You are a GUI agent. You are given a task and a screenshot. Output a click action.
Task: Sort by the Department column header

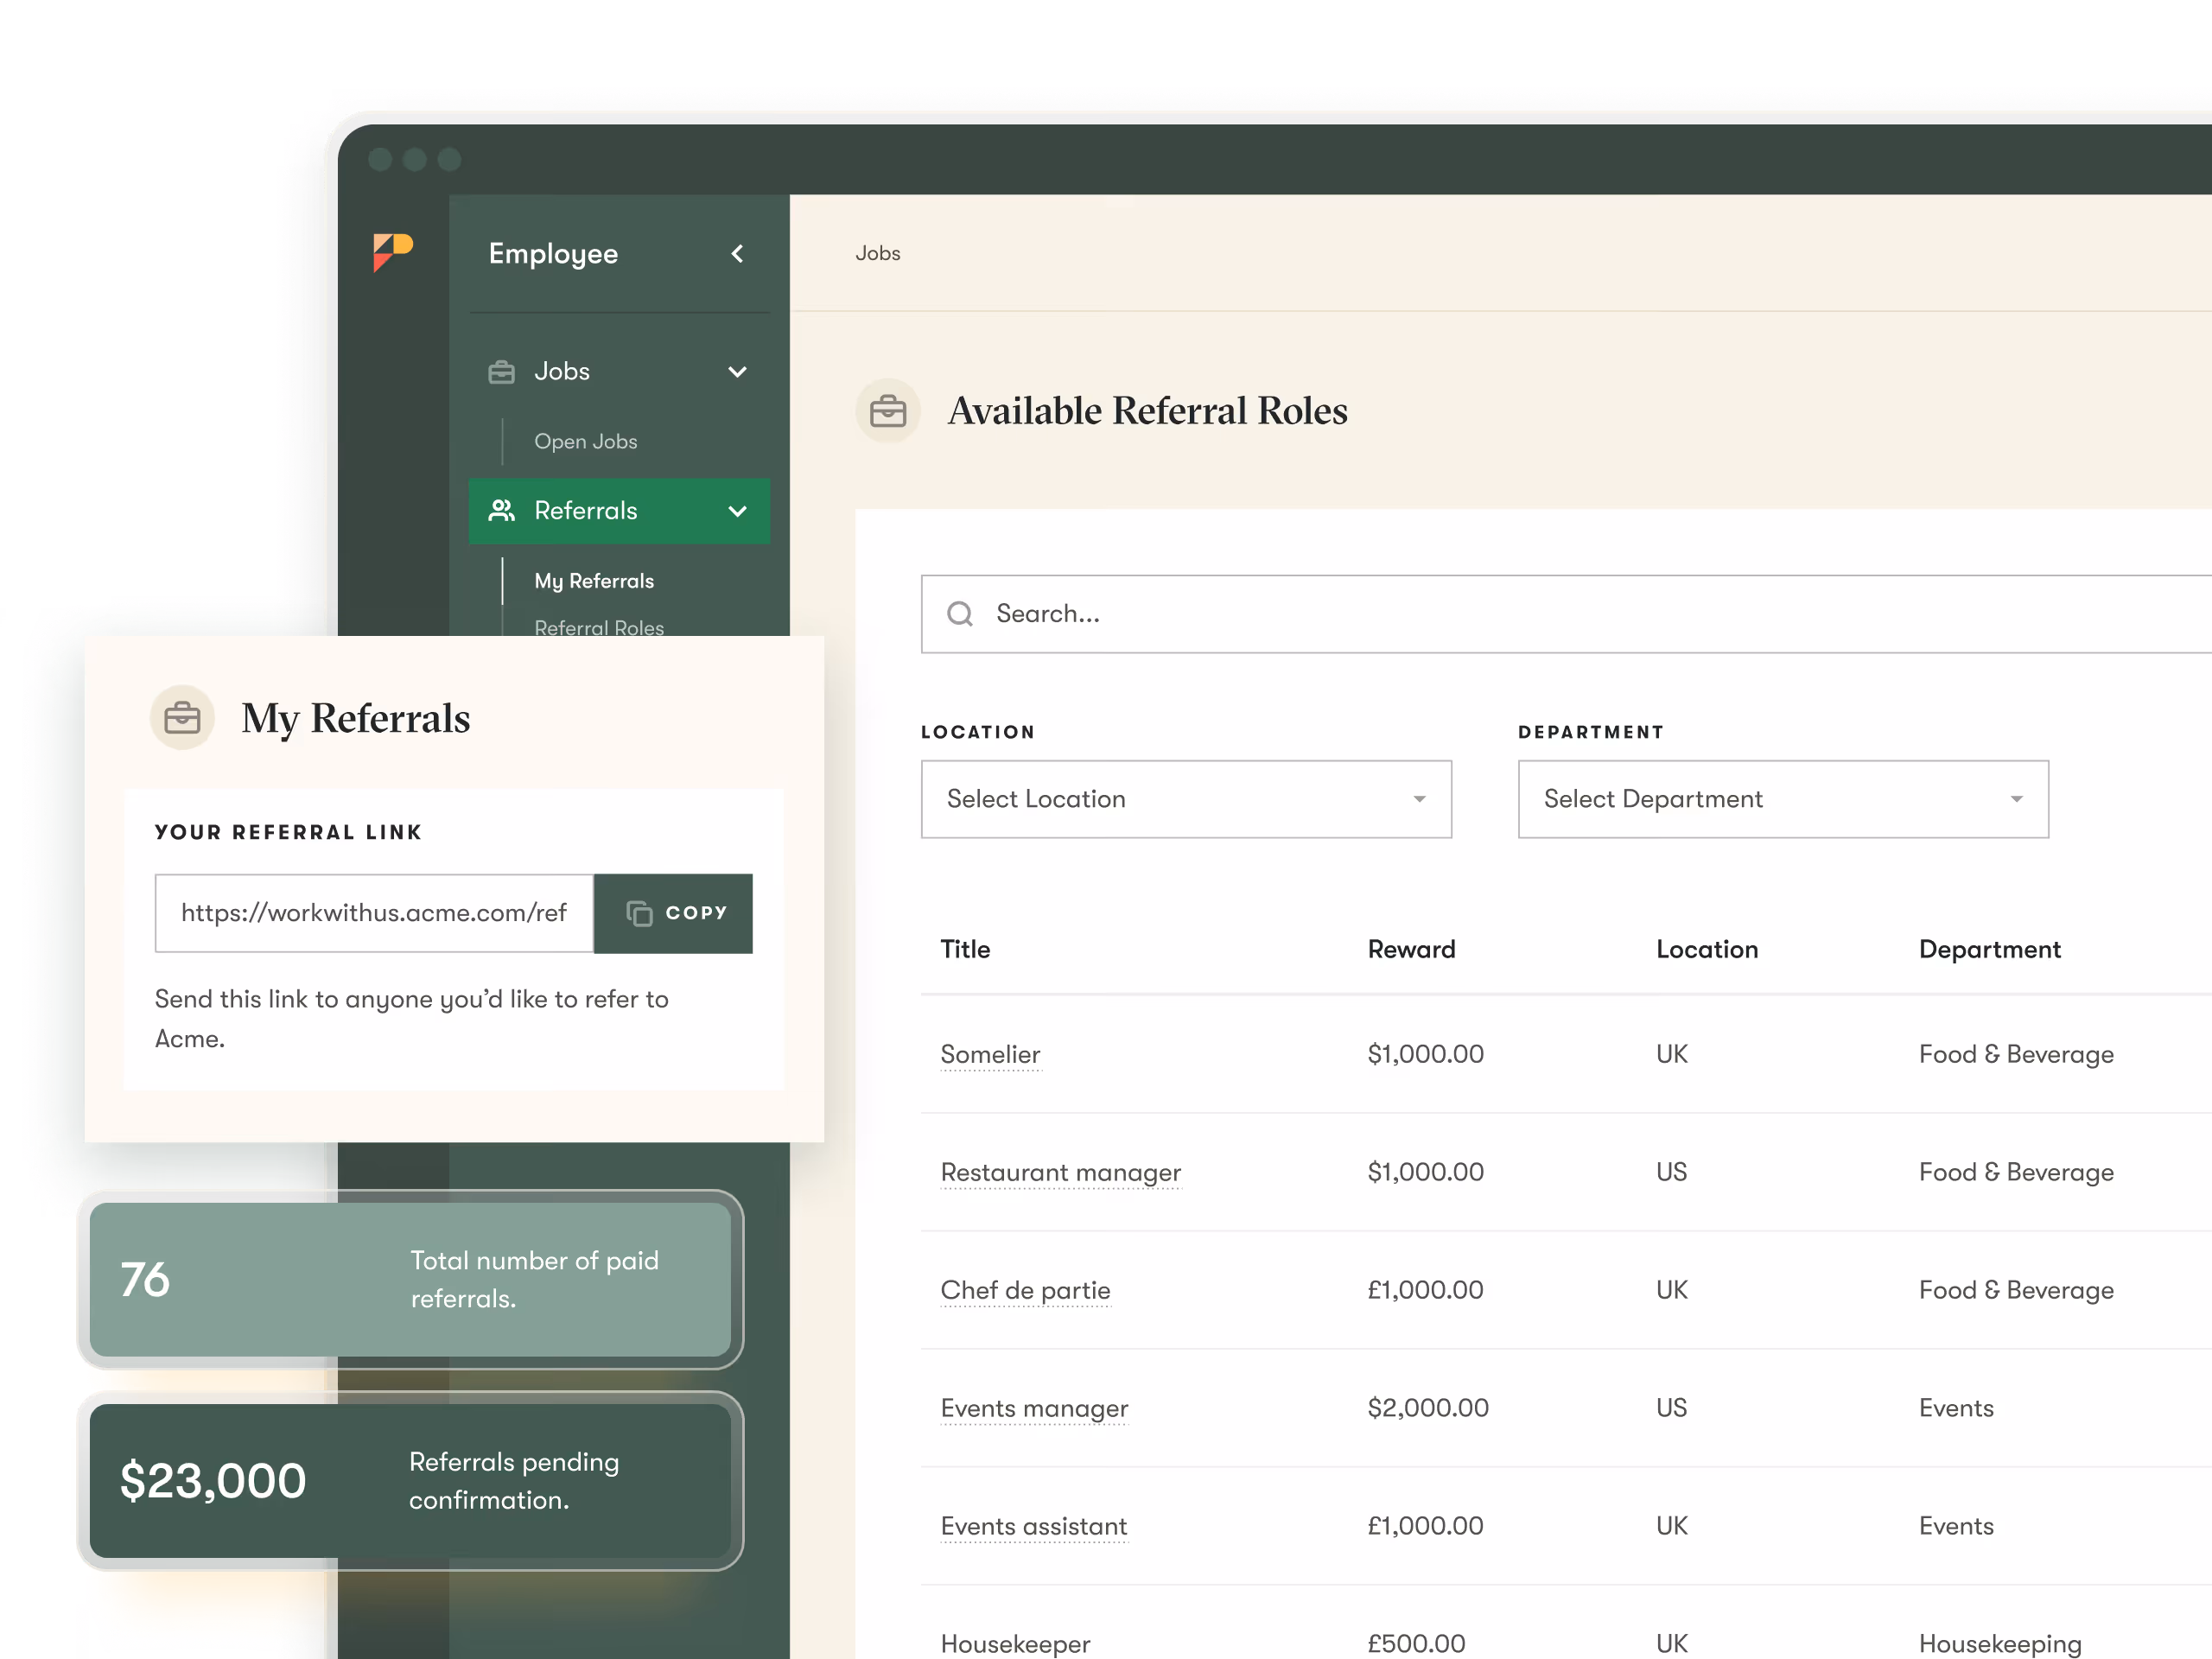pos(1989,949)
